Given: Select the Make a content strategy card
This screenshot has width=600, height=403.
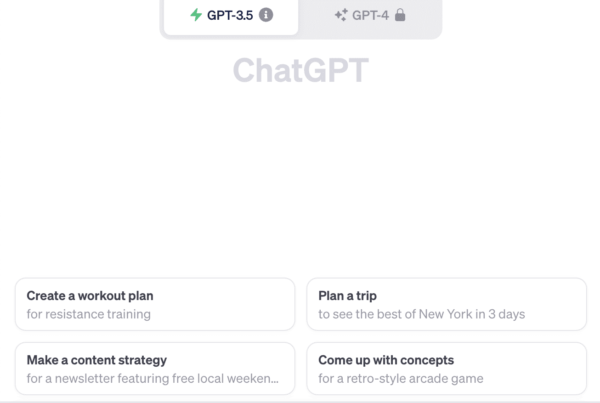Looking at the screenshot, I should tap(155, 369).
